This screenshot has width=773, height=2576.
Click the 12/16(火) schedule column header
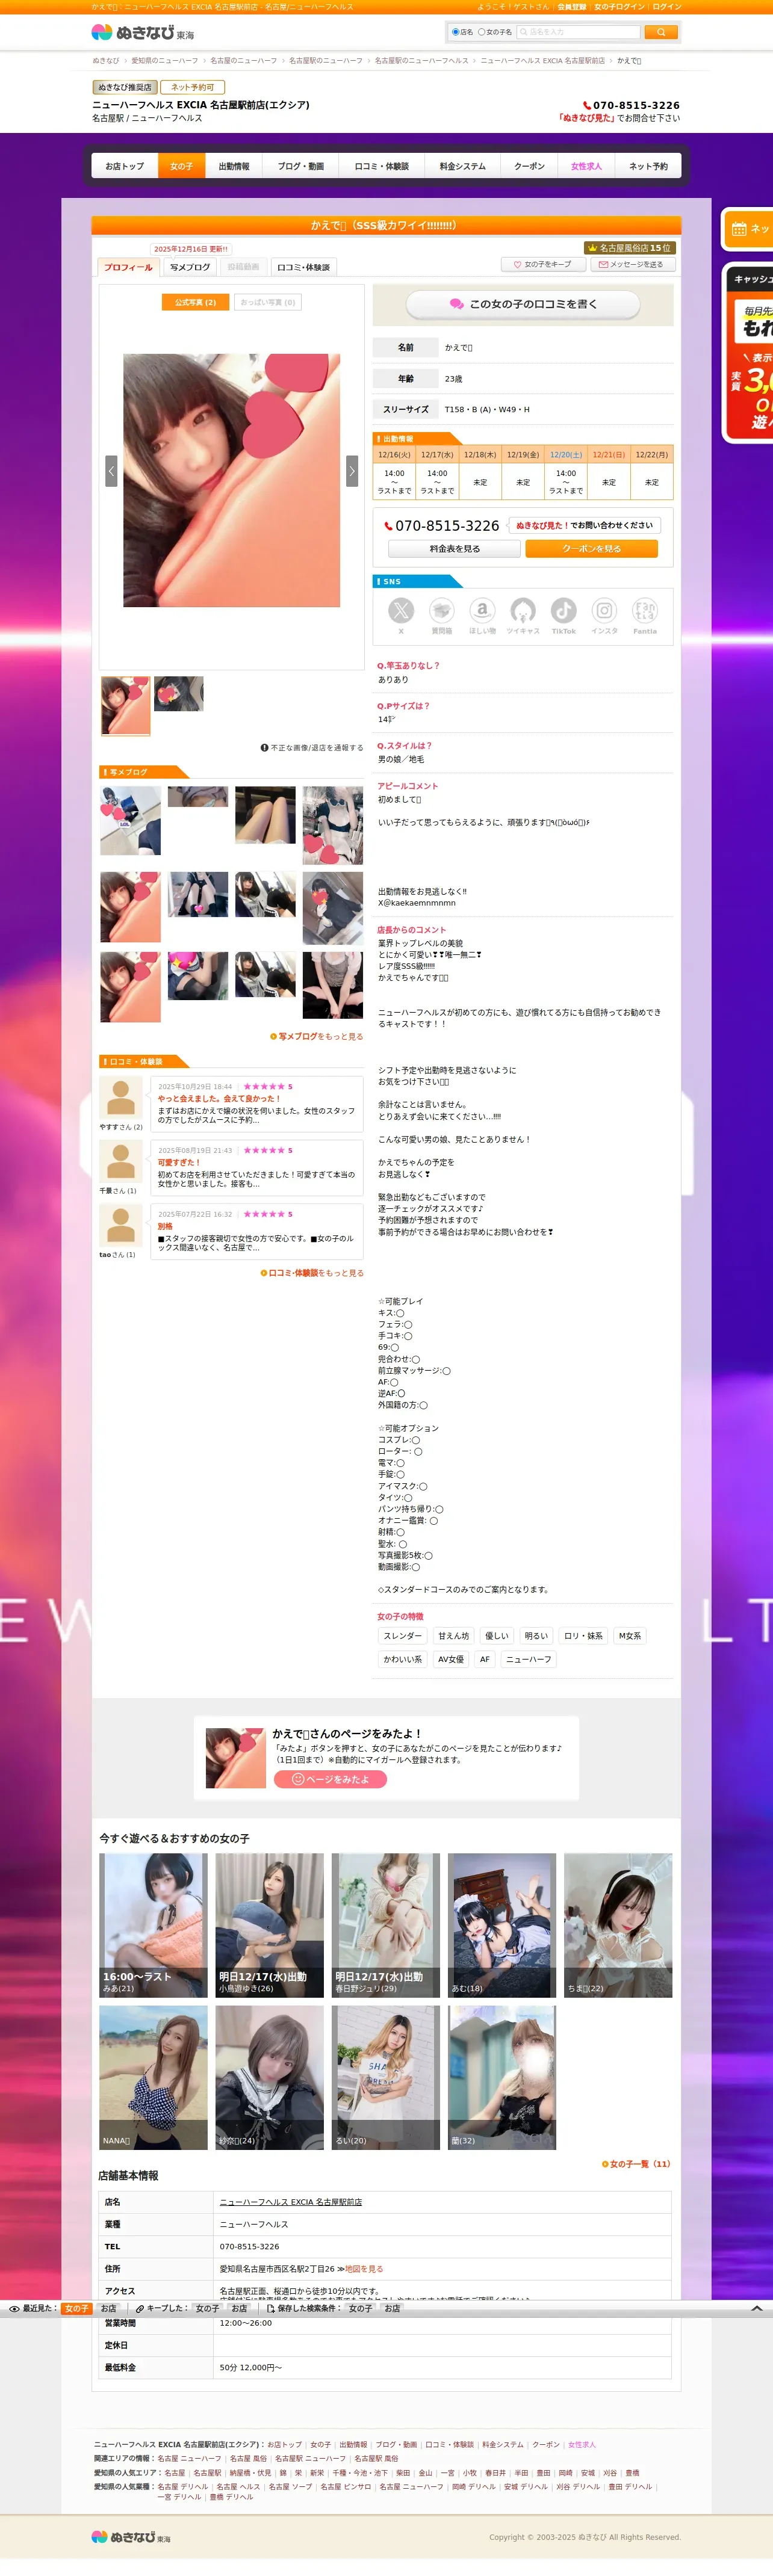point(394,455)
